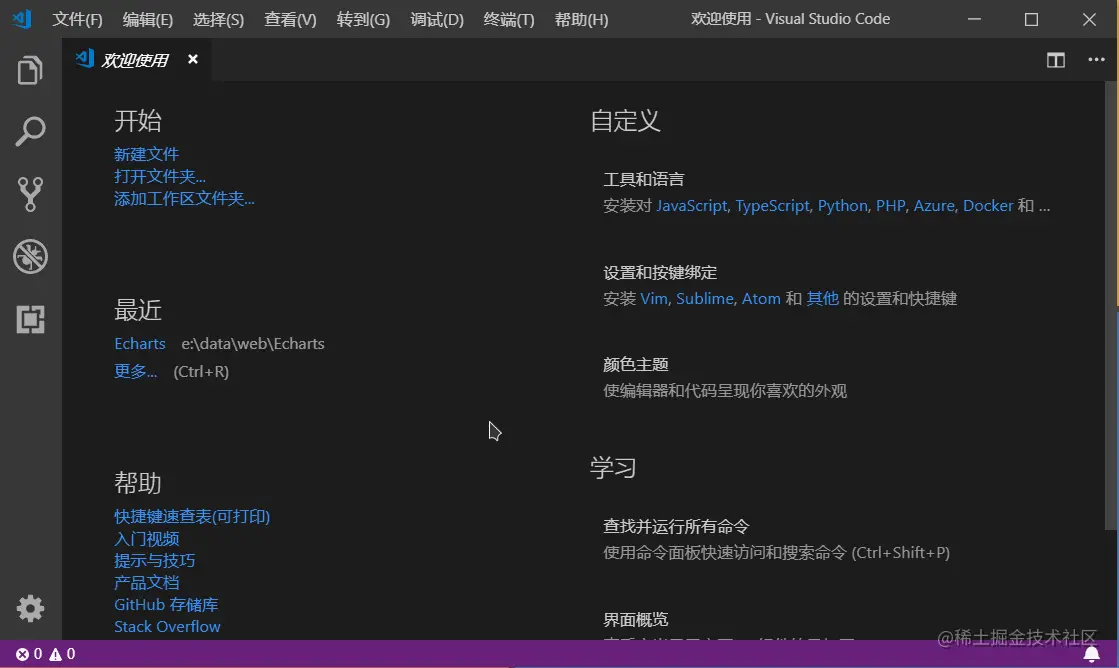The width and height of the screenshot is (1119, 668).
Task: Open the 提示与技巧 link
Action: [x=155, y=561]
